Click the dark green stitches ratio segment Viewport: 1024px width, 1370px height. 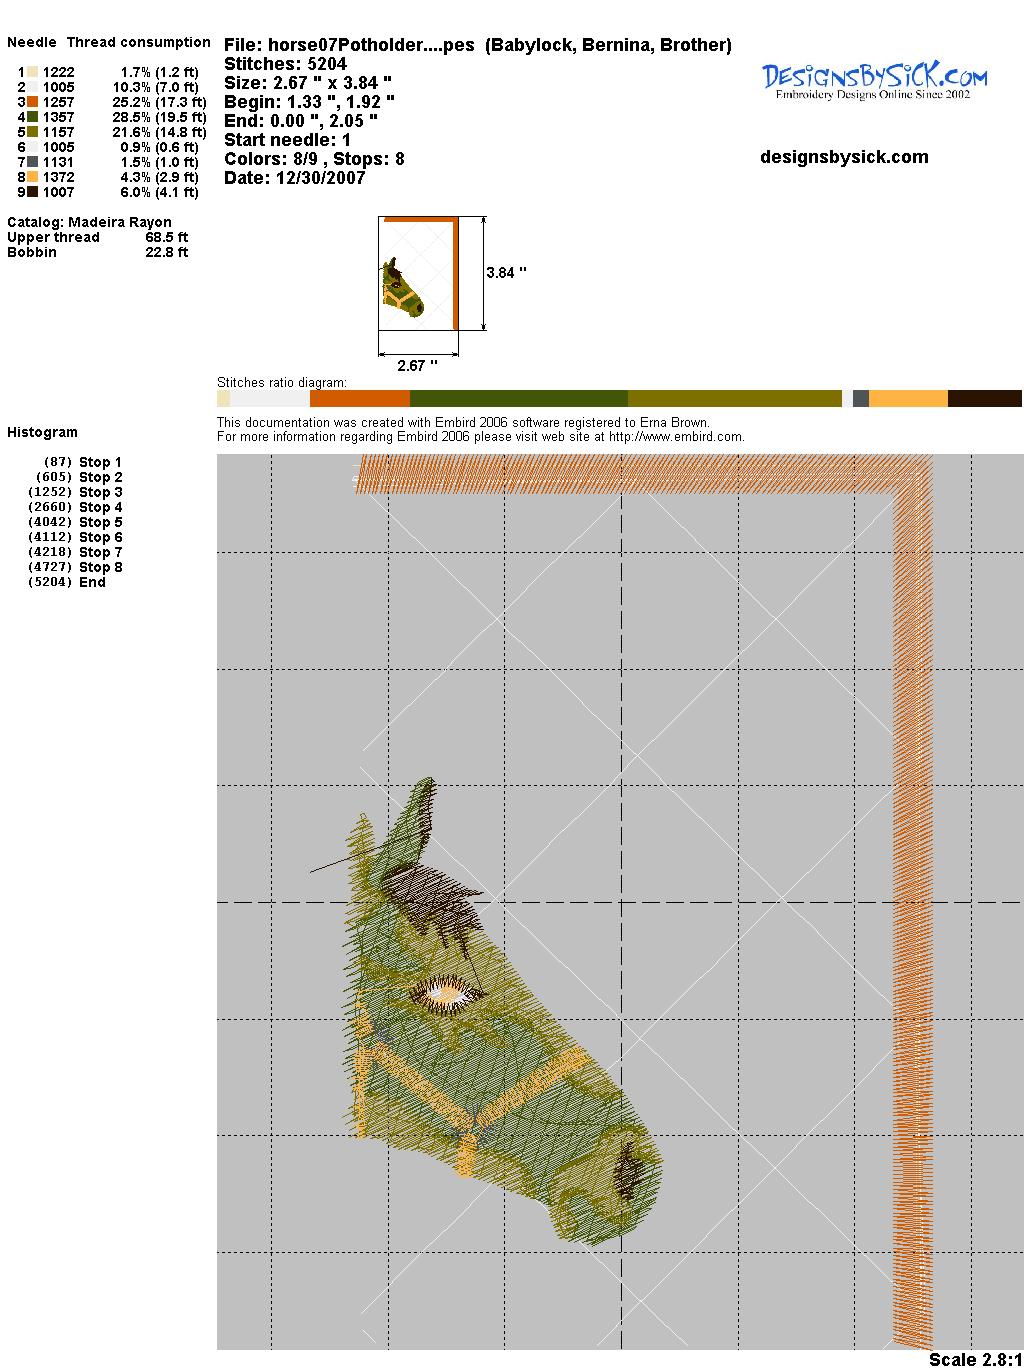(x=518, y=399)
